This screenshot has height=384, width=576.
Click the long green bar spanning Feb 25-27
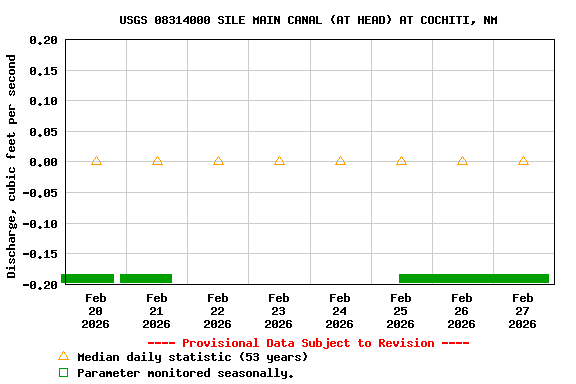pos(474,278)
